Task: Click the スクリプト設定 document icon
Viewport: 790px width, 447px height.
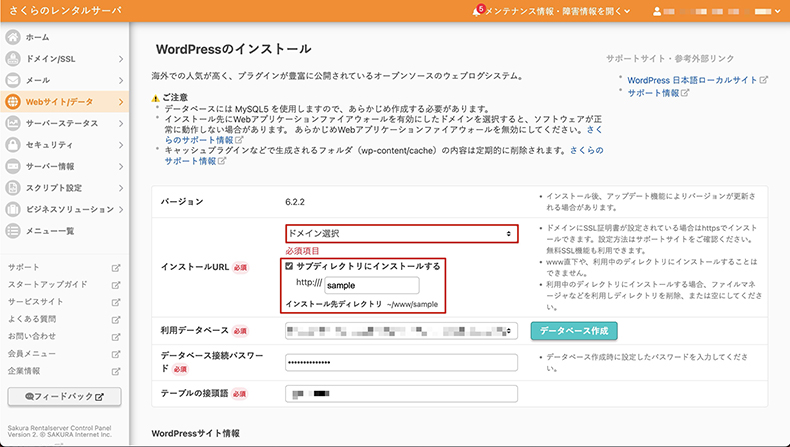Action: pyautogui.click(x=13, y=188)
